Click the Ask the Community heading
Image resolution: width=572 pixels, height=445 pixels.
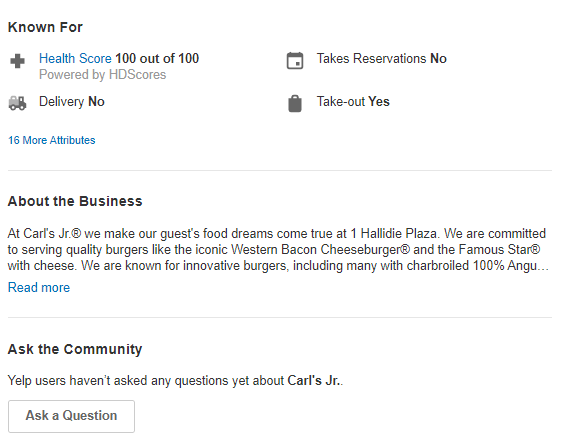click(x=75, y=349)
